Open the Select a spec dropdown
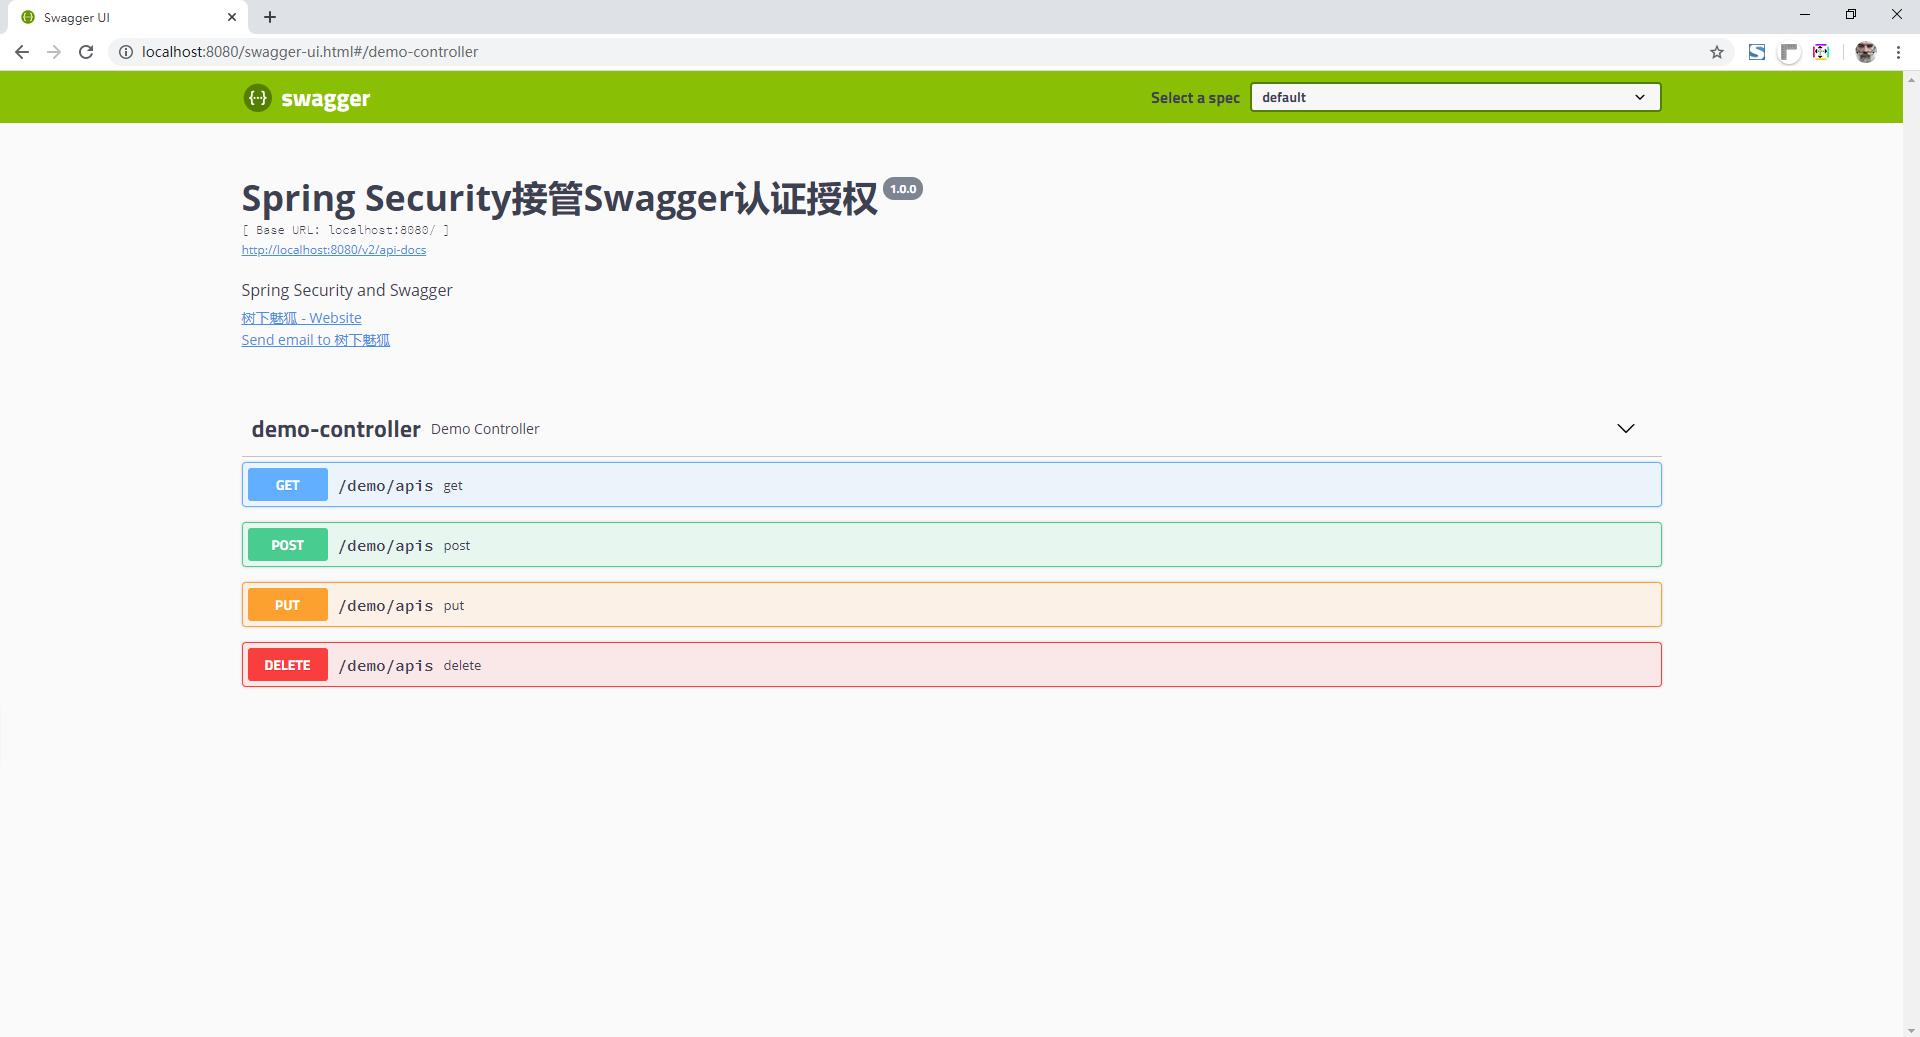Viewport: 1920px width, 1037px height. pos(1455,97)
